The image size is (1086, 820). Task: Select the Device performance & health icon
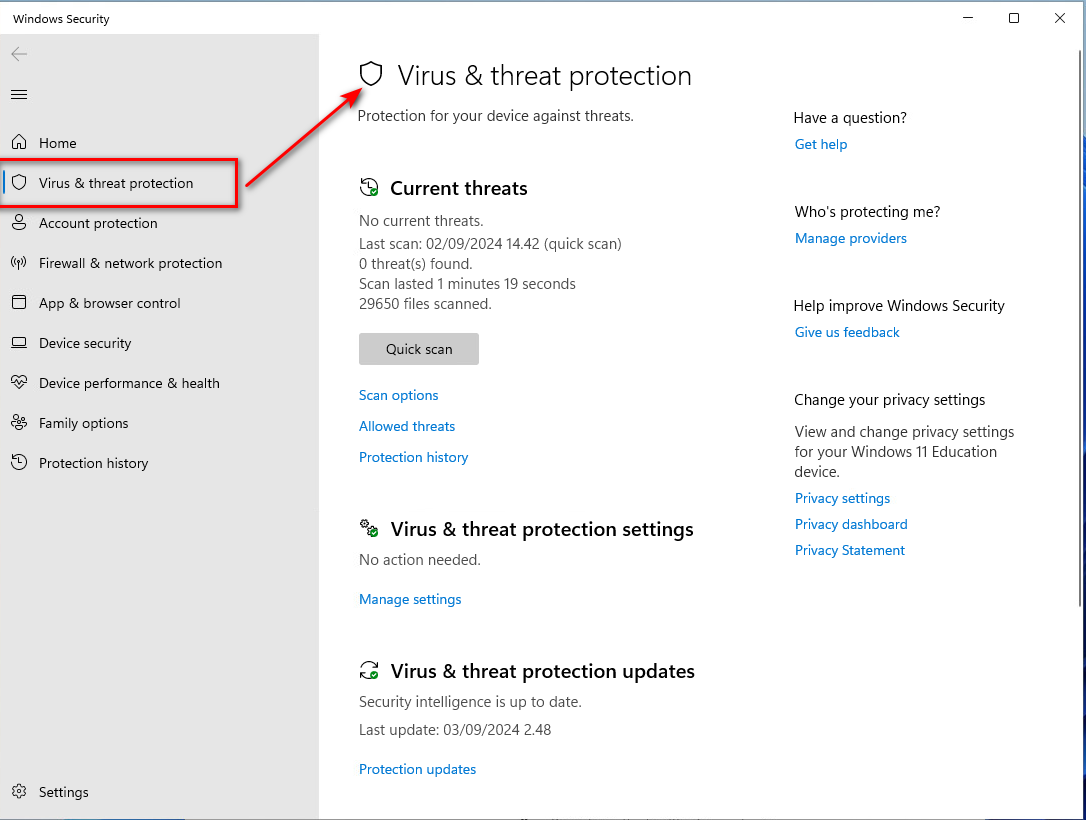click(x=19, y=382)
